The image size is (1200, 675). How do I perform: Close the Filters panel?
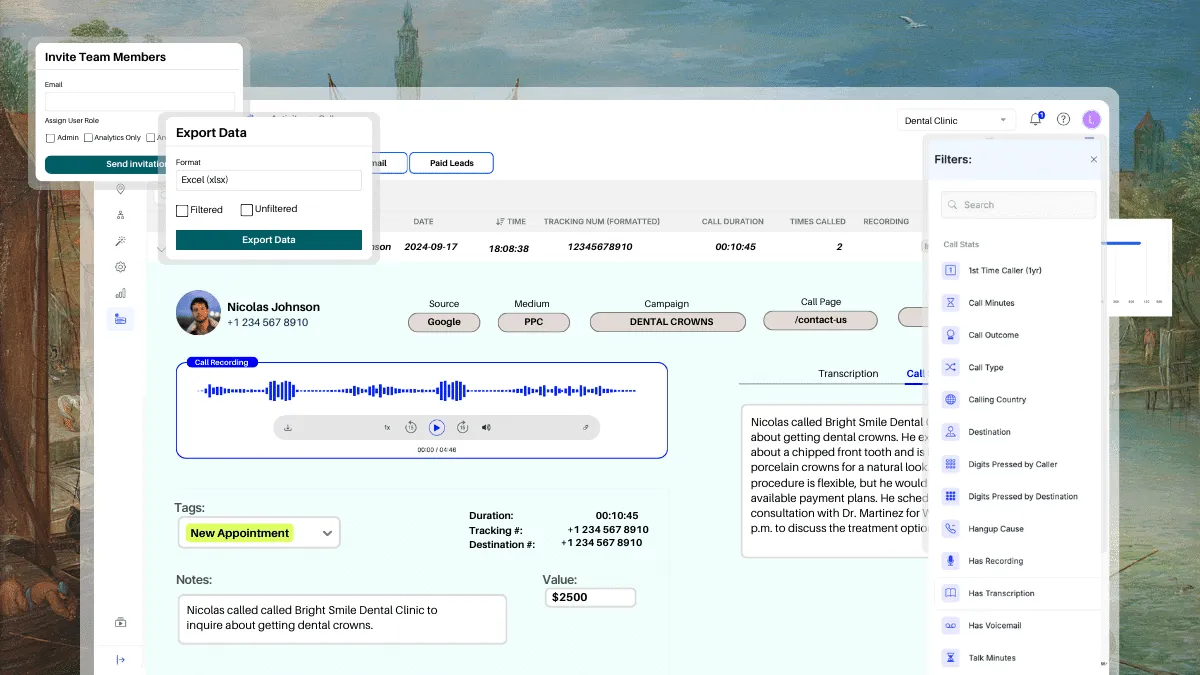1093,159
